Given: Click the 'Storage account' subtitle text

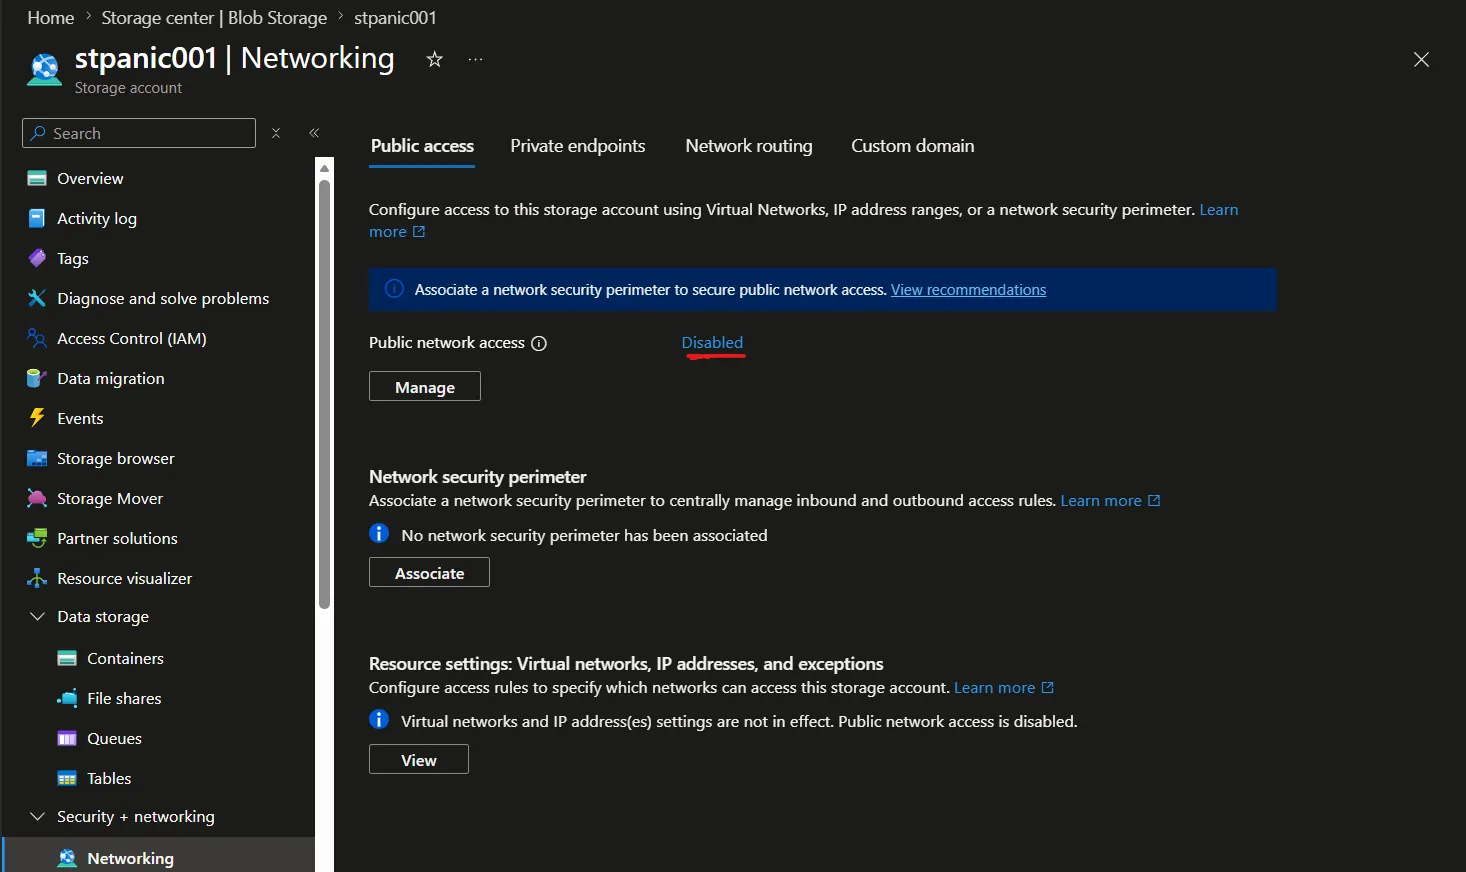Looking at the screenshot, I should tap(128, 88).
